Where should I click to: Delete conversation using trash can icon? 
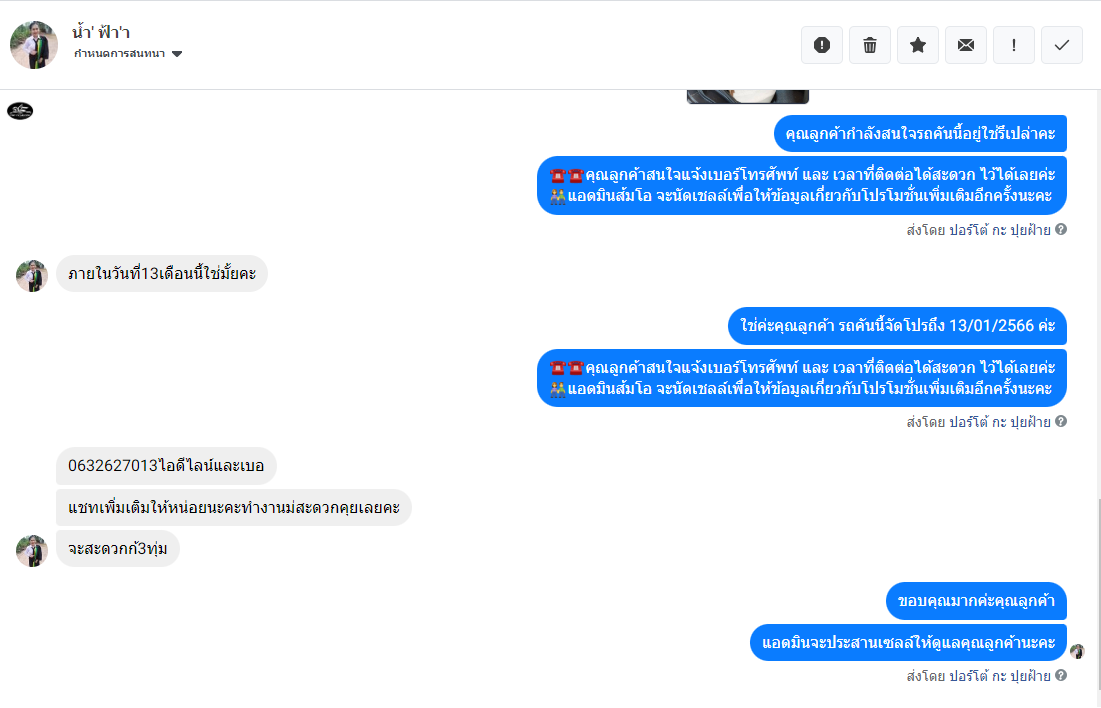click(x=869, y=45)
